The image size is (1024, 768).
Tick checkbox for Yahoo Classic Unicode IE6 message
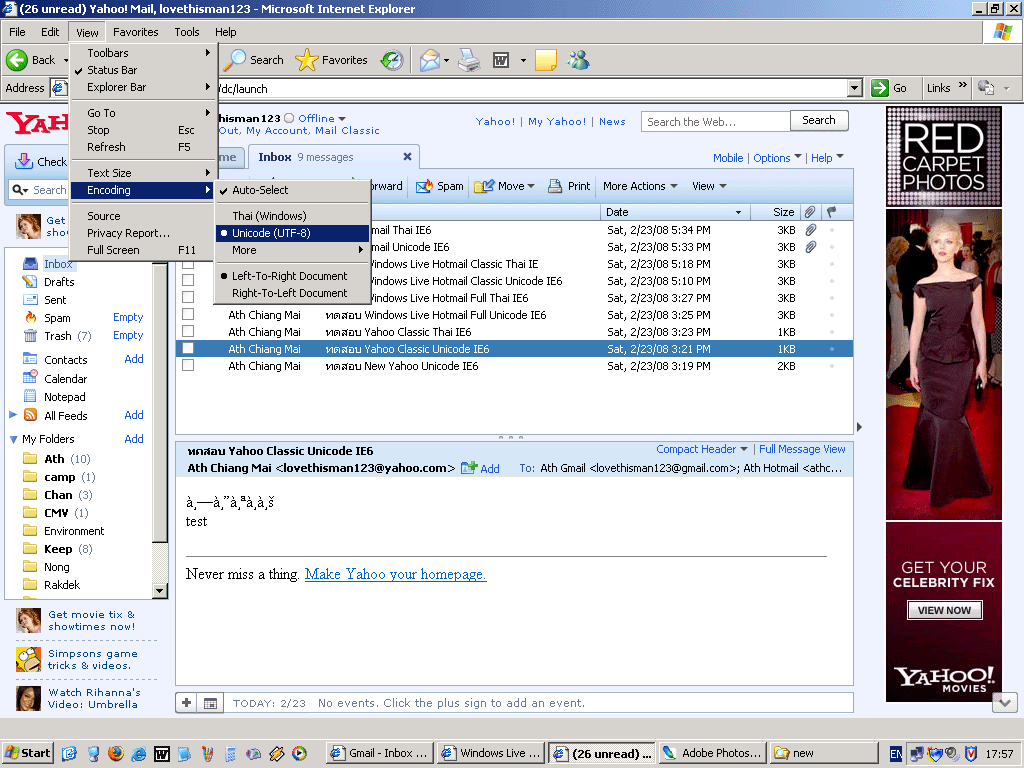click(x=188, y=349)
